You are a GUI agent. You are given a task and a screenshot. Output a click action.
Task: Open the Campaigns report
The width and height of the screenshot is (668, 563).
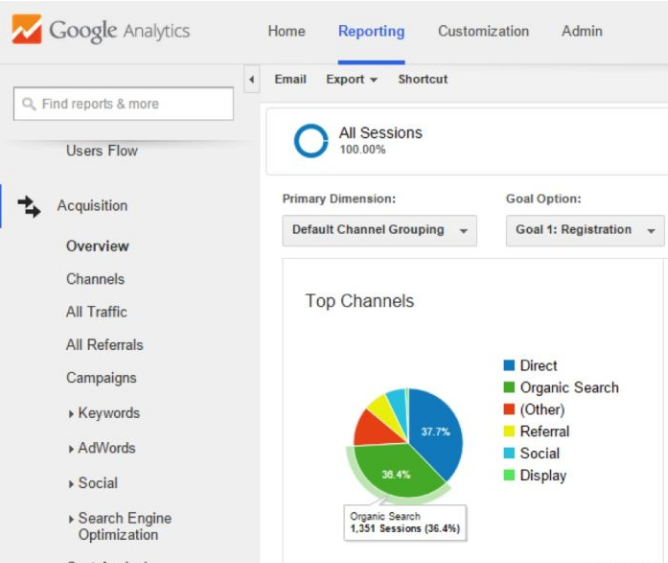[101, 378]
